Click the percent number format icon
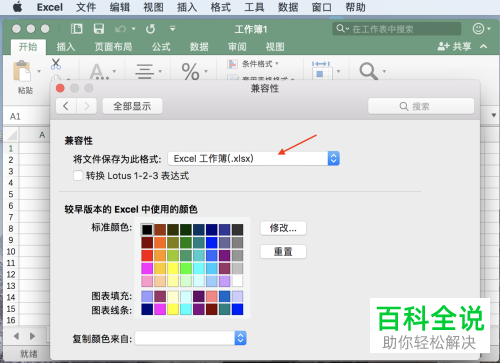Screen dimensions: 500x363 pyautogui.click(x=190, y=71)
